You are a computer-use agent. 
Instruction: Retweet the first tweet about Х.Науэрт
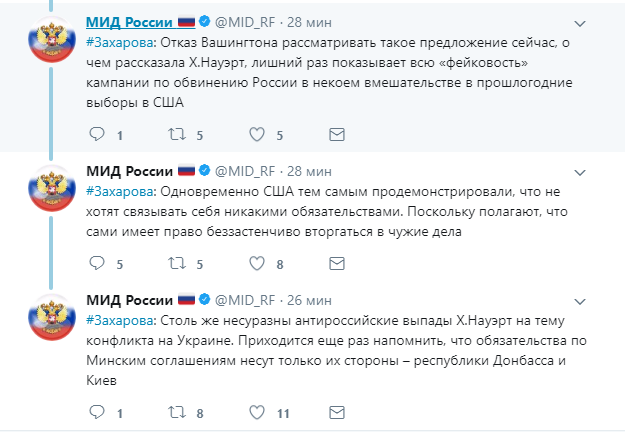click(176, 134)
